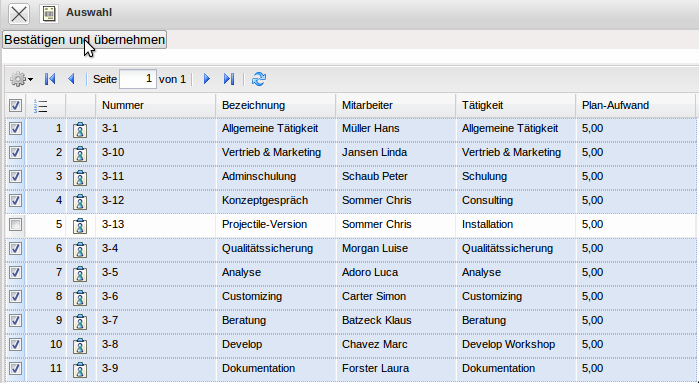Open task icon for Vertrieb & Marketing row
Screen dimensions: 699x383
(80, 153)
